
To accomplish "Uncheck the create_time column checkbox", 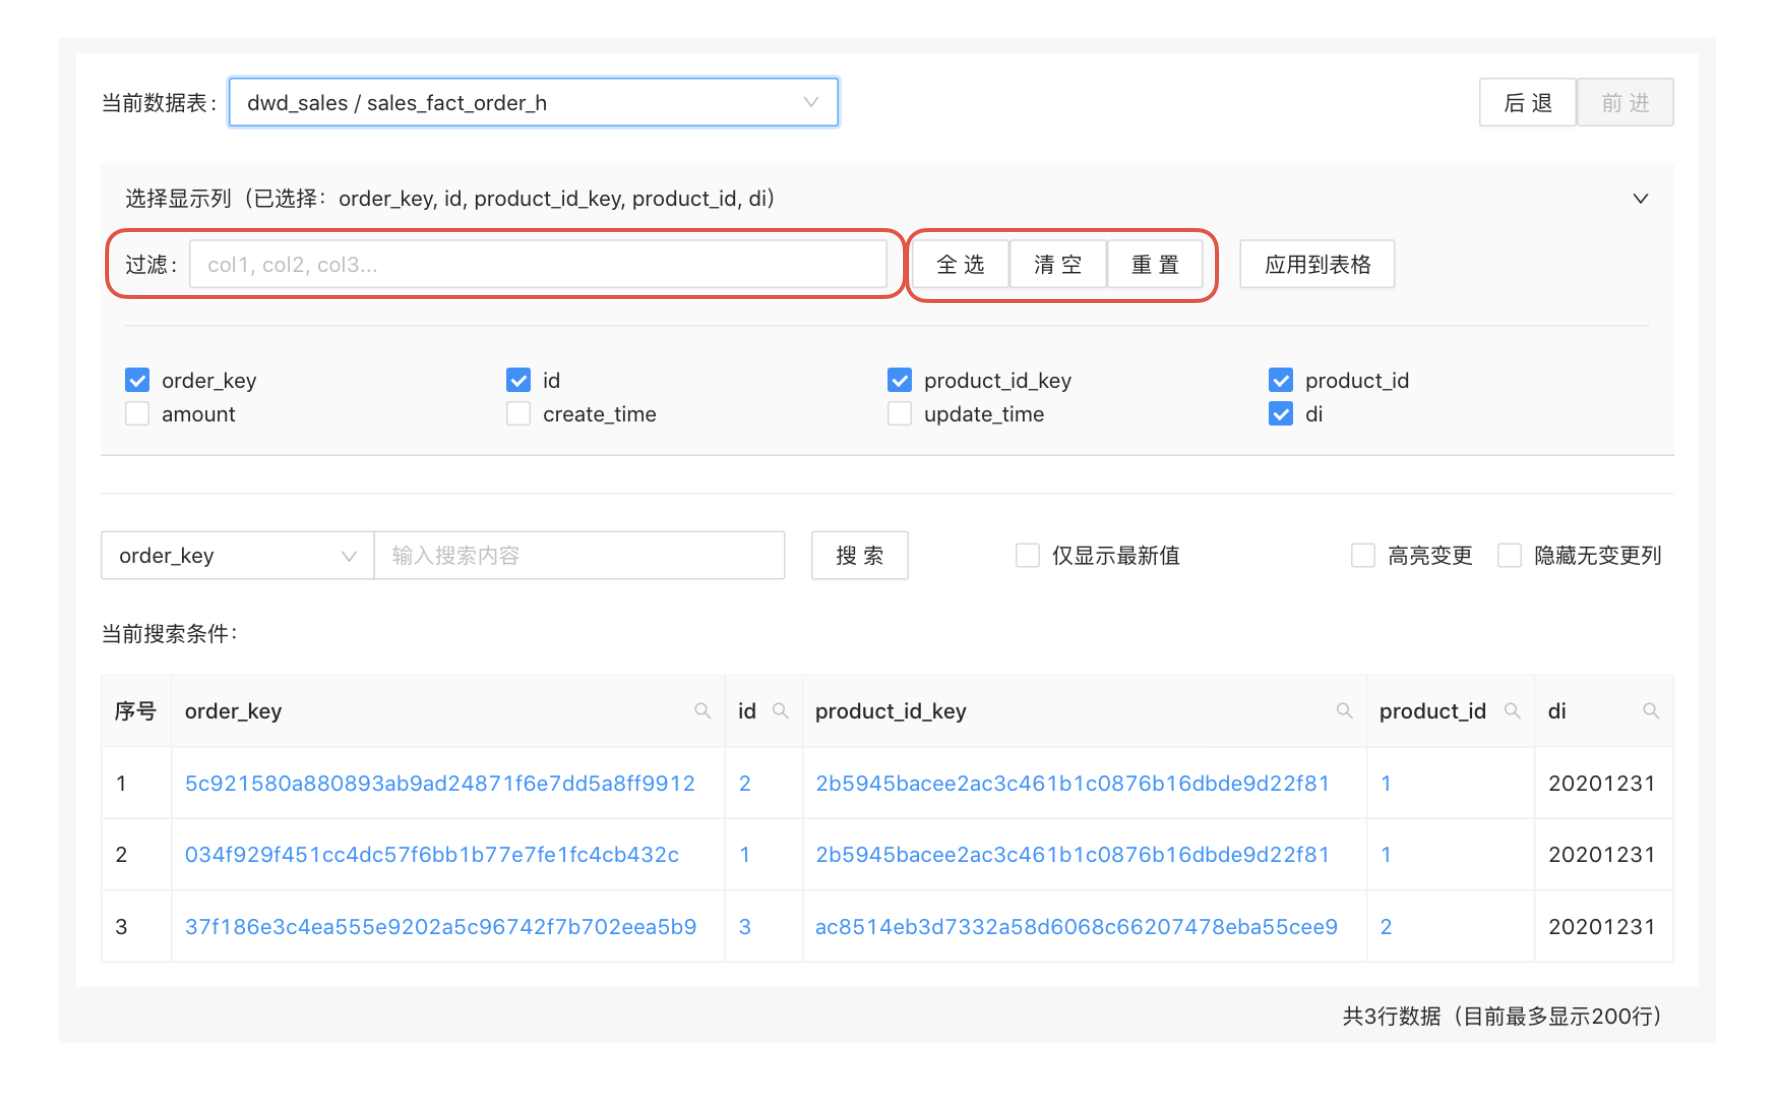I will 518,413.
